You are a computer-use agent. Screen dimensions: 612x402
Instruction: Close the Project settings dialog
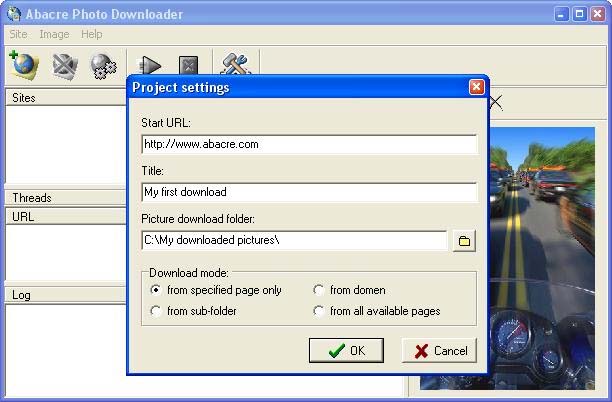pos(476,87)
